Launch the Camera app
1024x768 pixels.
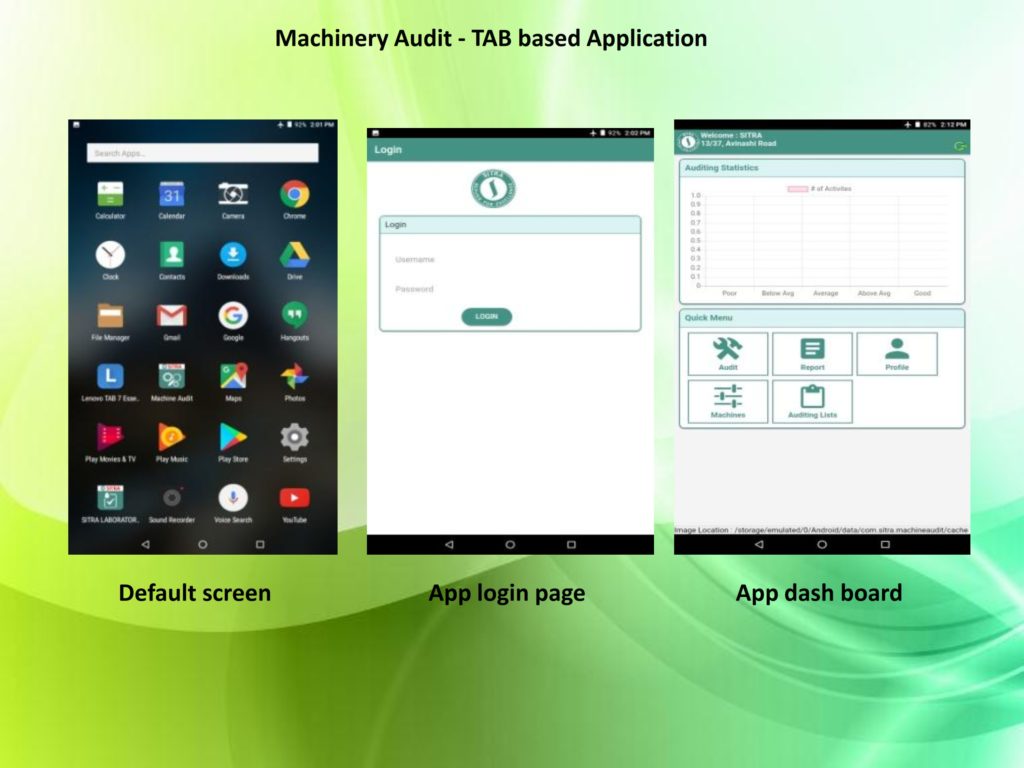pyautogui.click(x=233, y=194)
